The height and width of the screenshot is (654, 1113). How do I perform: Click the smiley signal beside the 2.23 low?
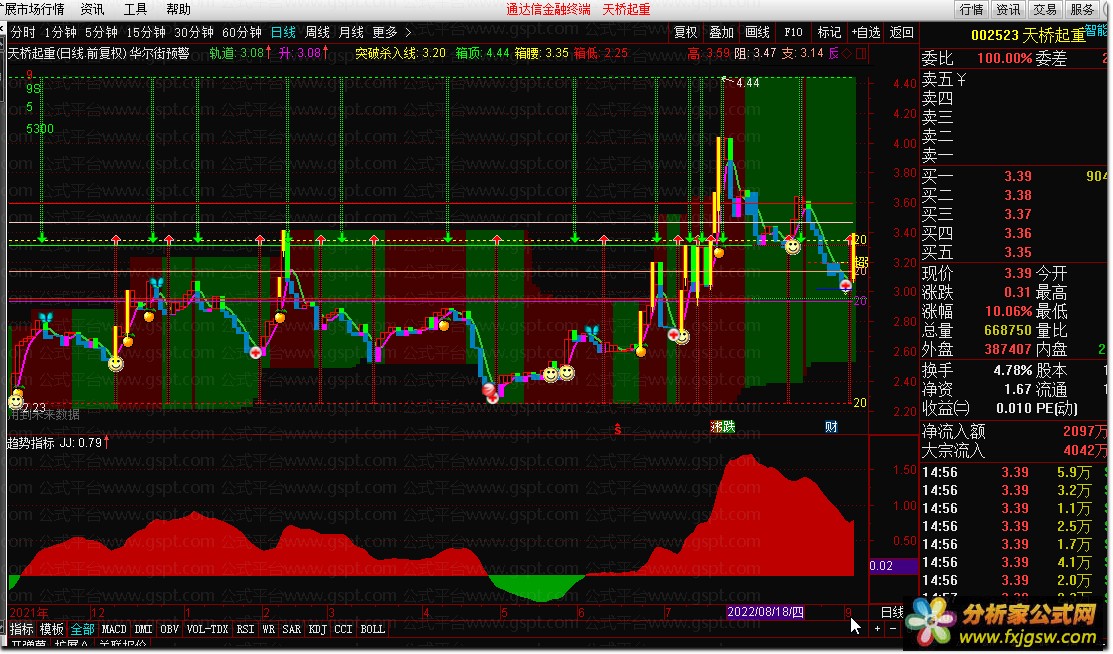[16, 402]
